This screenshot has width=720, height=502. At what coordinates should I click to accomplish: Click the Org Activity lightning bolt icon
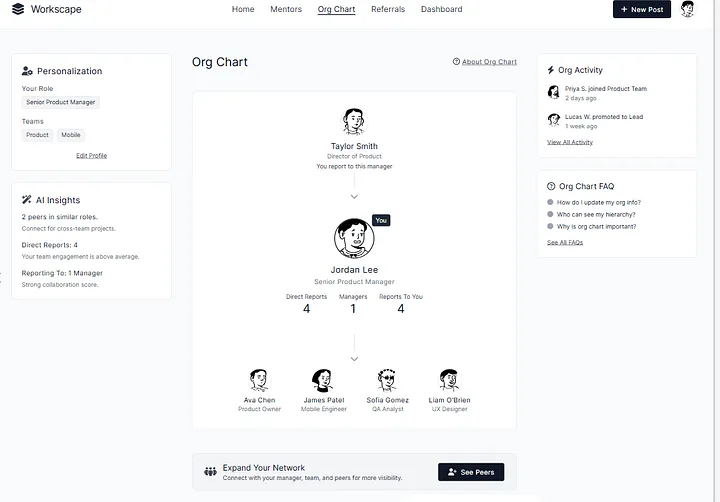(551, 70)
